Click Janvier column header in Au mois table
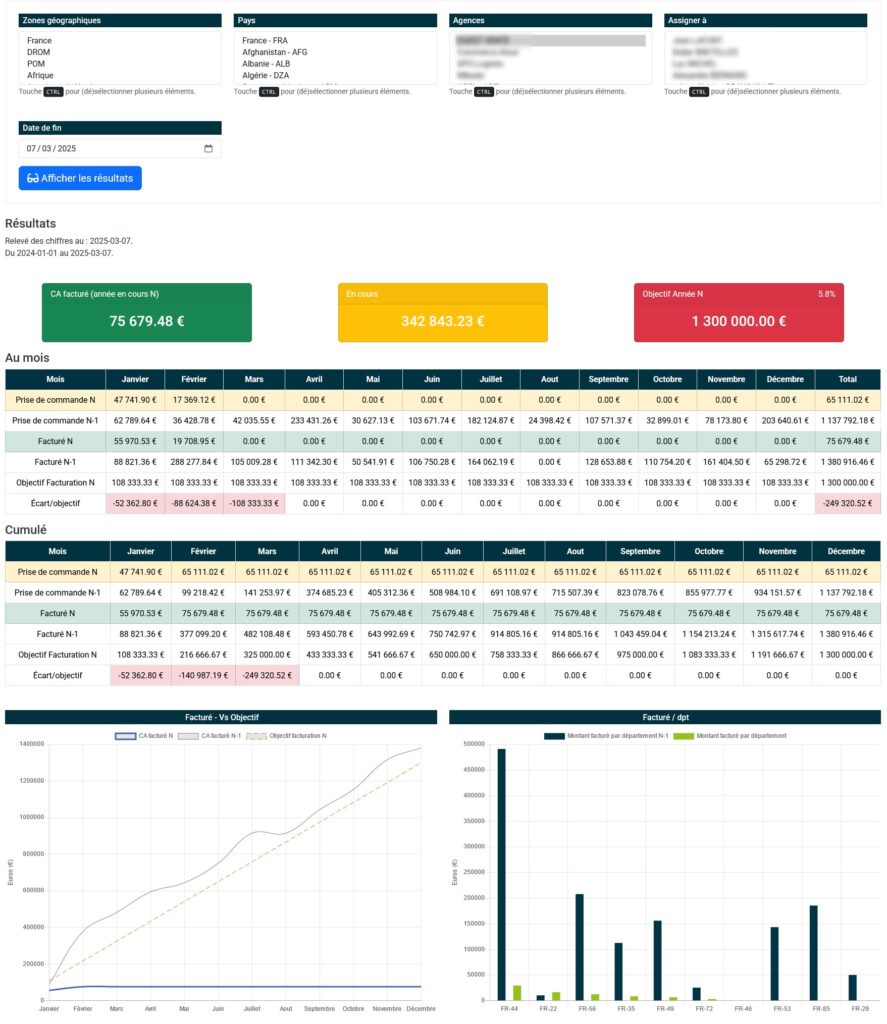The height and width of the screenshot is (1024, 887). pos(135,379)
